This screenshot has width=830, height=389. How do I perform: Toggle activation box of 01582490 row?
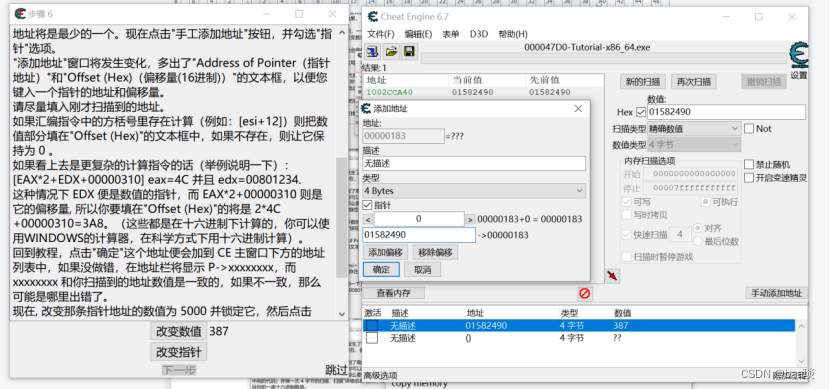(x=372, y=325)
